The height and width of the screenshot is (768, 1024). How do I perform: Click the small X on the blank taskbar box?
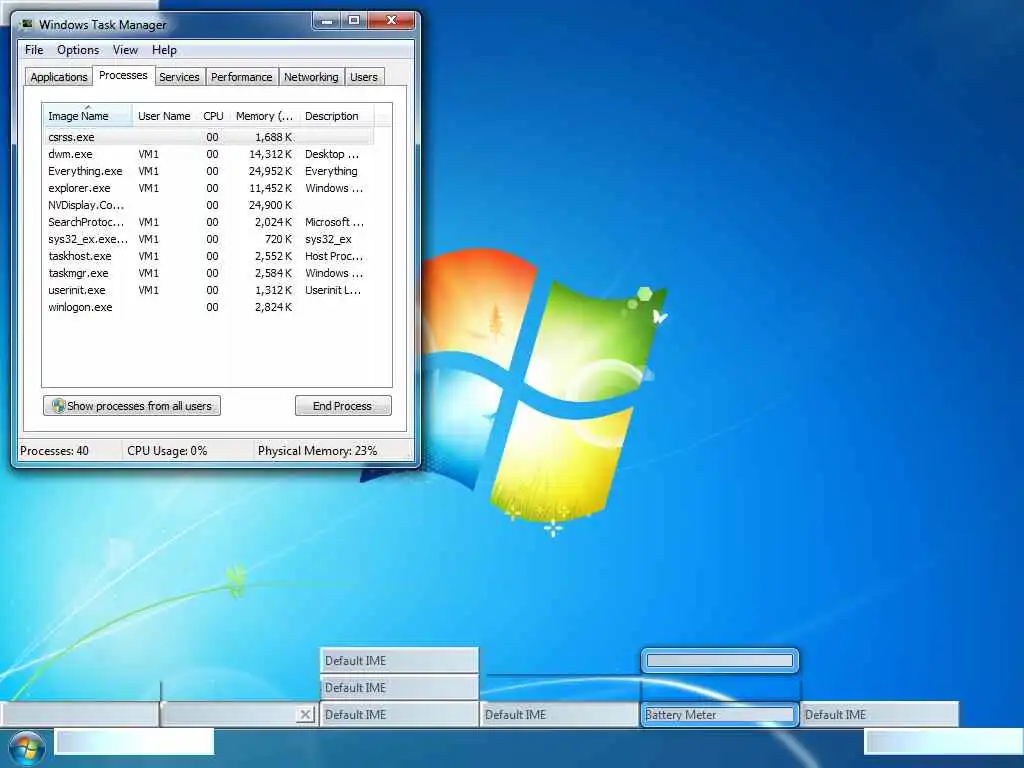pyautogui.click(x=305, y=714)
